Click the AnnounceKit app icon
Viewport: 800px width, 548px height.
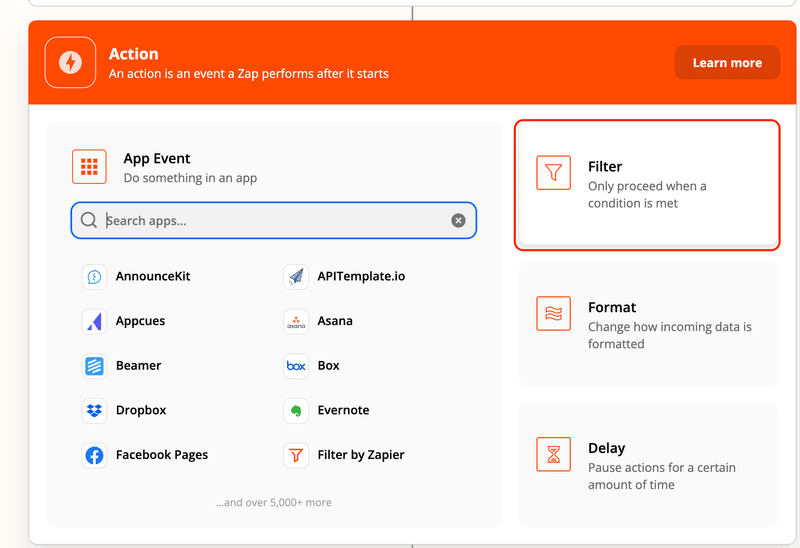94,277
